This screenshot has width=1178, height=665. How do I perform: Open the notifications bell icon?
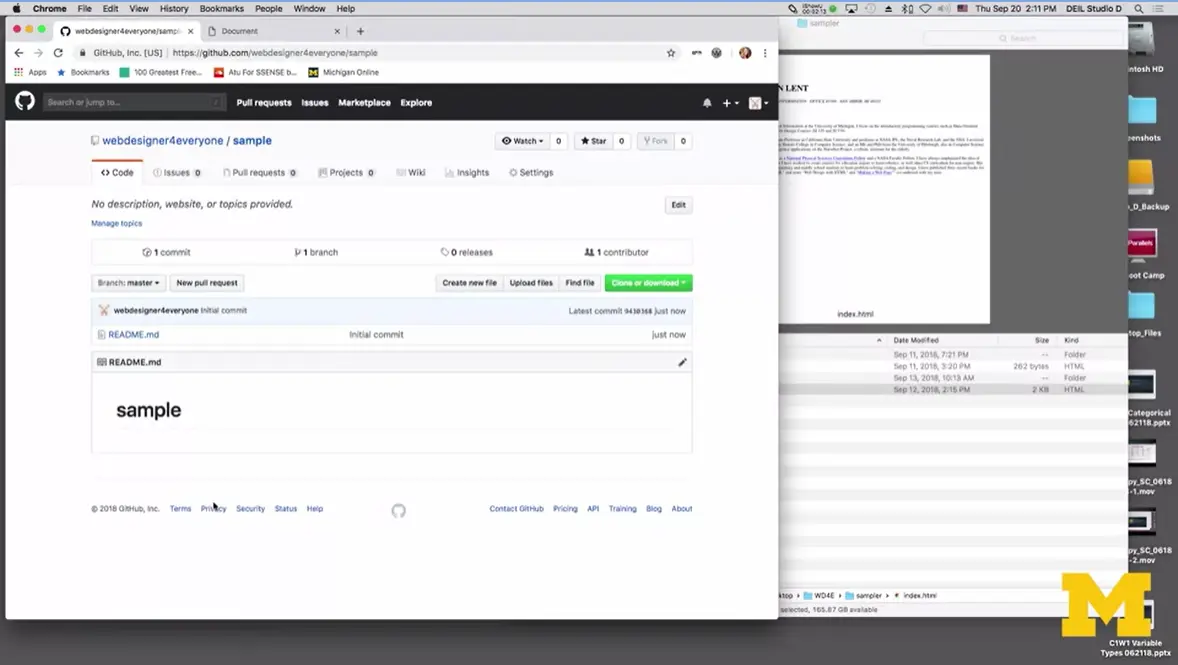pyautogui.click(x=706, y=102)
